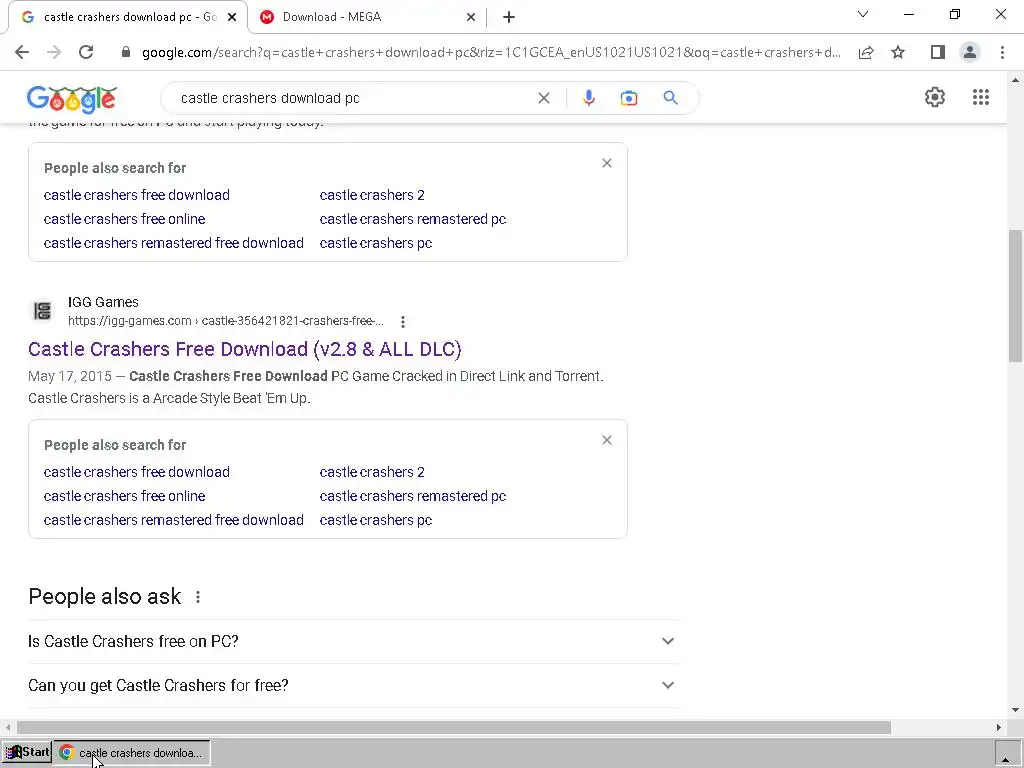Click the horizontal scrollbar thumb
This screenshot has width=1024, height=768.
[x=454, y=728]
